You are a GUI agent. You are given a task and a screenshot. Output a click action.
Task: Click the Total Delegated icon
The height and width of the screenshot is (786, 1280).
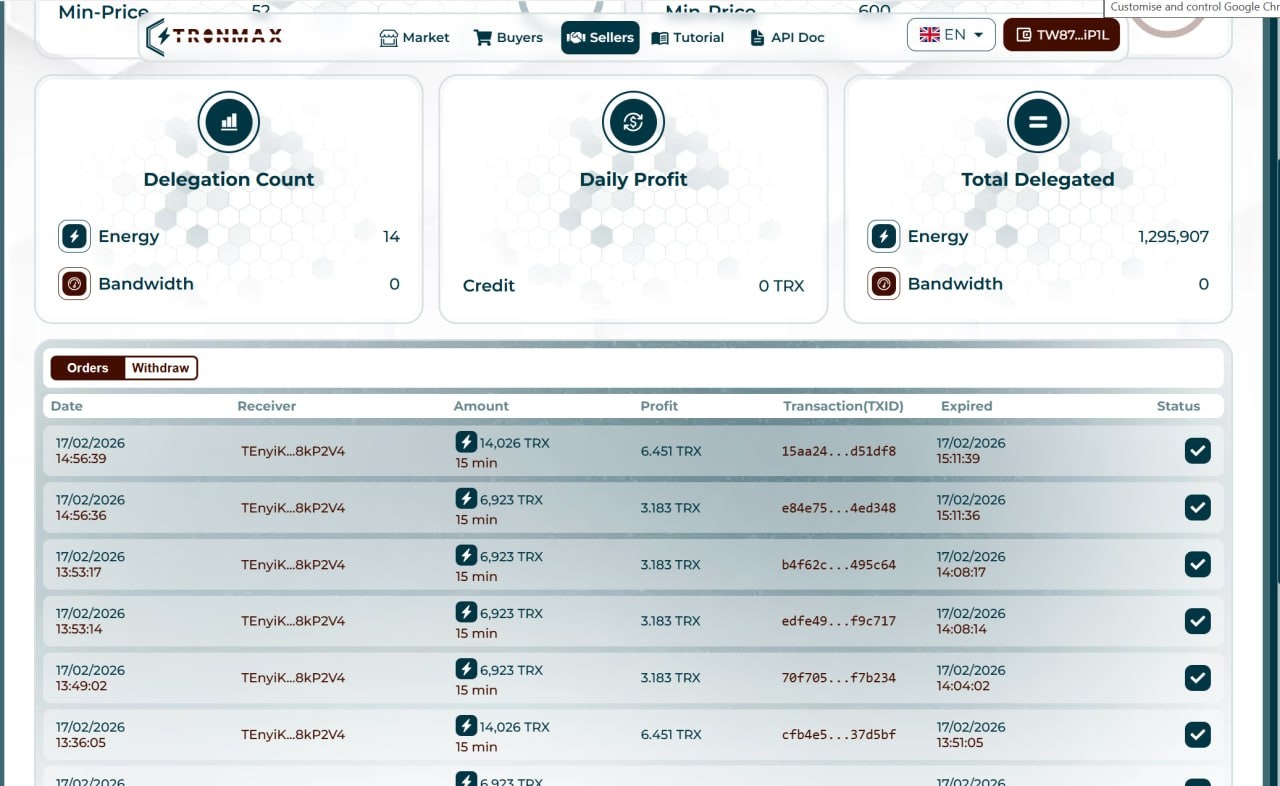tap(1038, 121)
